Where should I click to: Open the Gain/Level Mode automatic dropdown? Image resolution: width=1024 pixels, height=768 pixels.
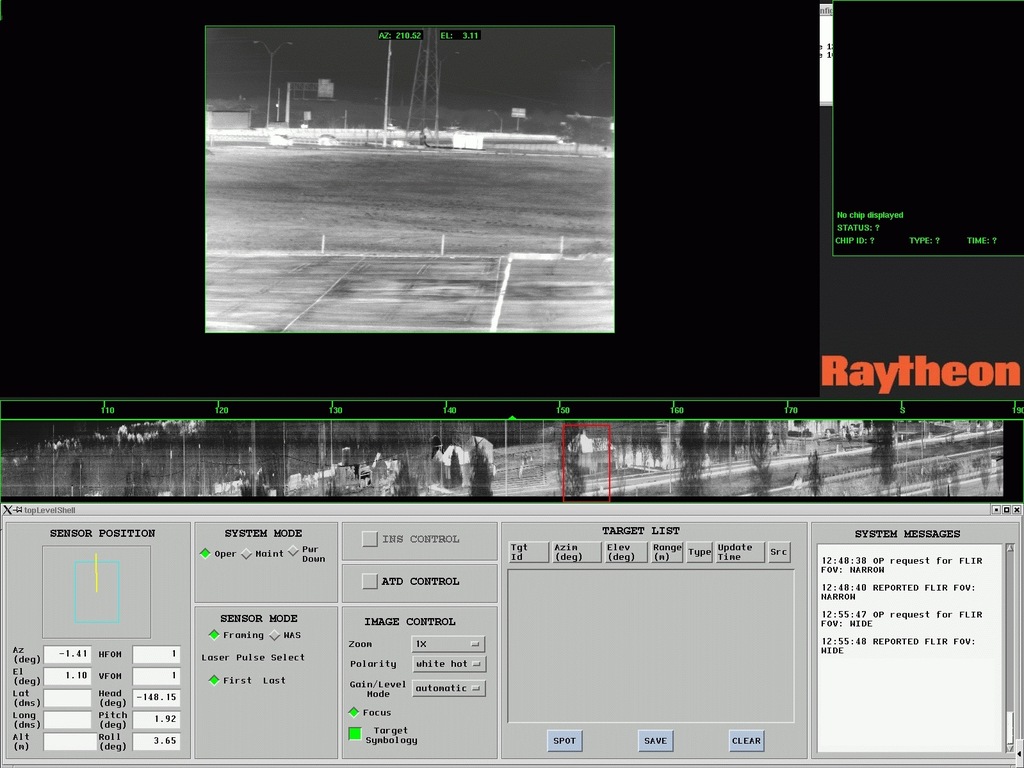pos(448,688)
